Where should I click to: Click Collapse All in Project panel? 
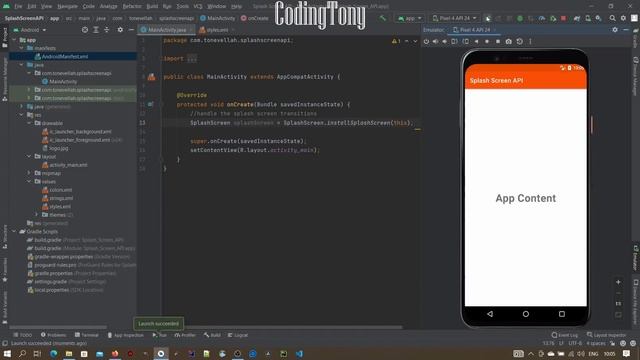107,30
